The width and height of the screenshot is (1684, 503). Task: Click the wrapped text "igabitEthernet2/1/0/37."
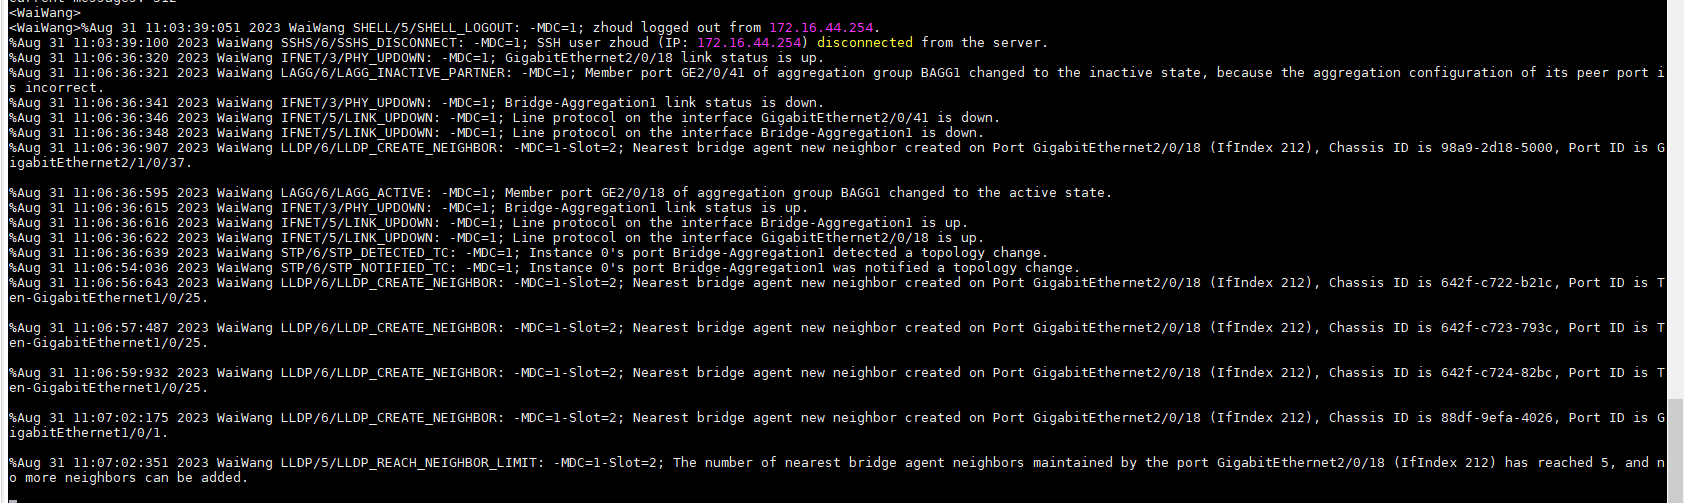pyautogui.click(x=100, y=163)
